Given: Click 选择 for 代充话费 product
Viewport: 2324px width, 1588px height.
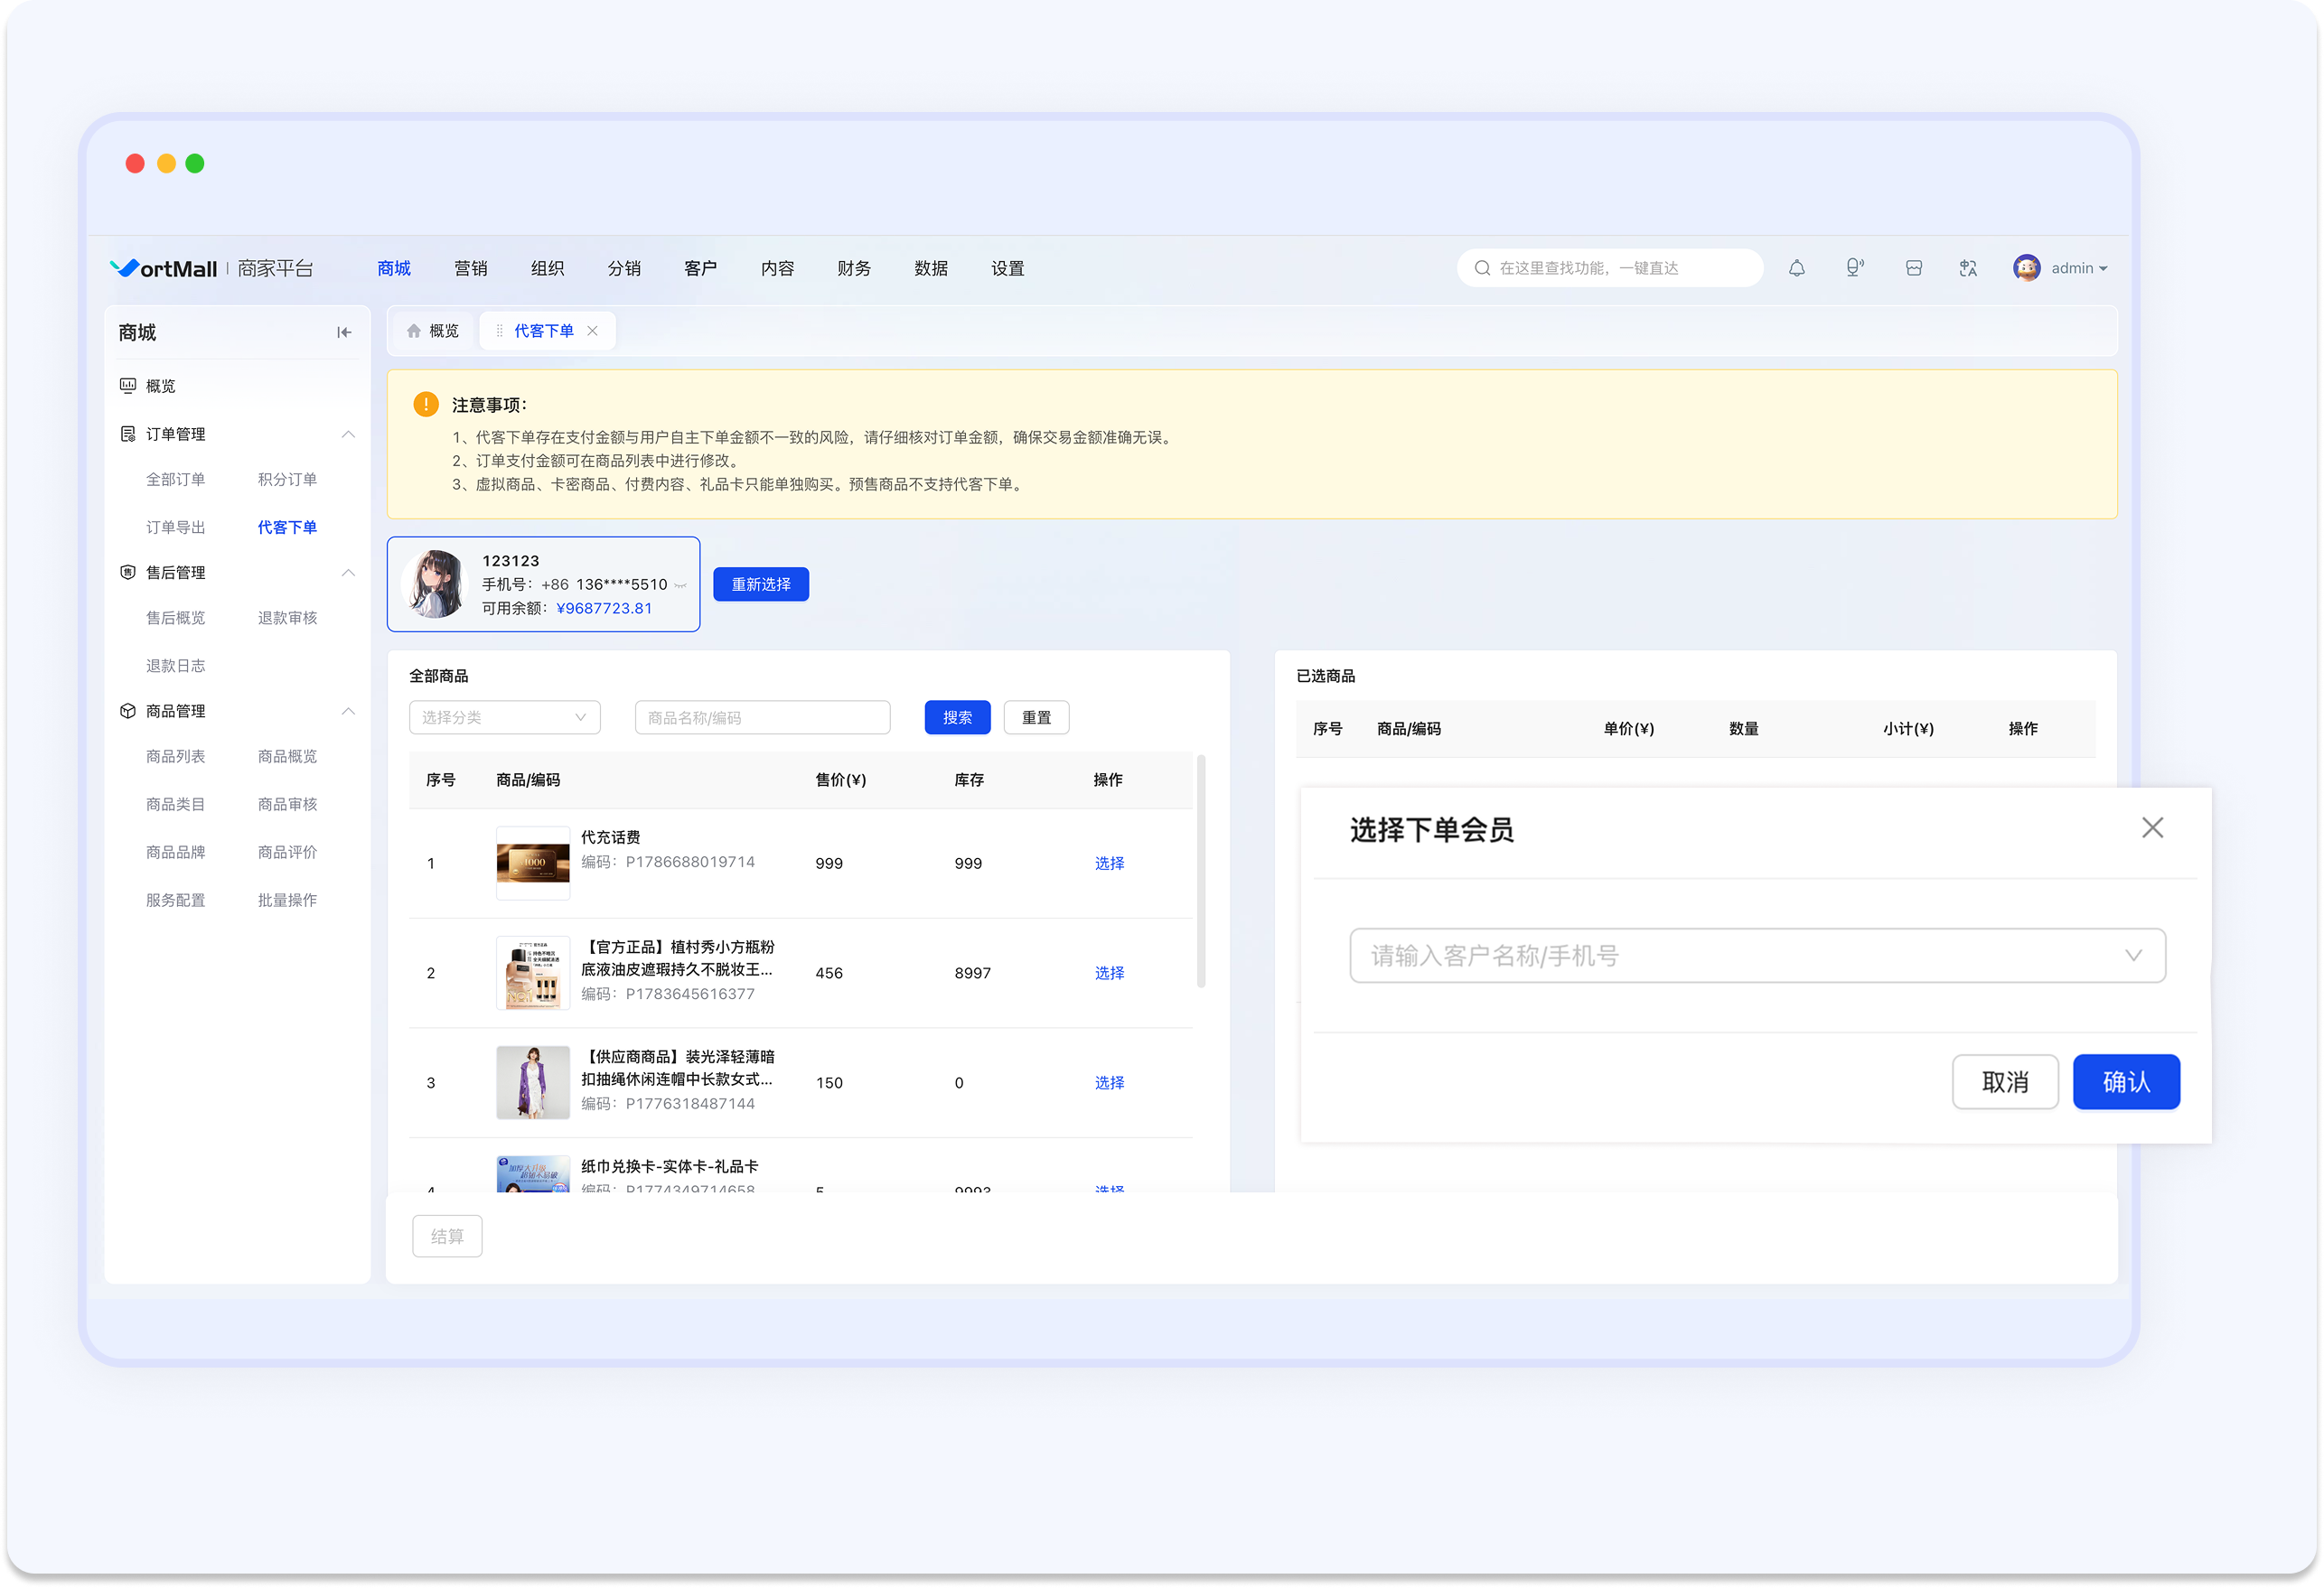Looking at the screenshot, I should click(1109, 863).
